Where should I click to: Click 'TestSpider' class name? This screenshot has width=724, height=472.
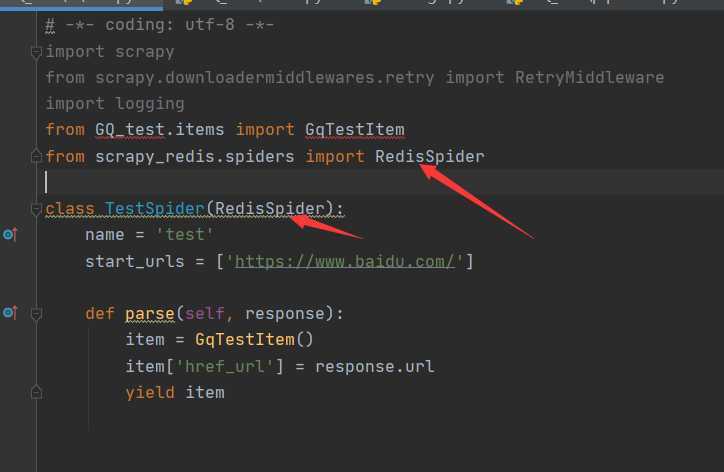tap(155, 209)
